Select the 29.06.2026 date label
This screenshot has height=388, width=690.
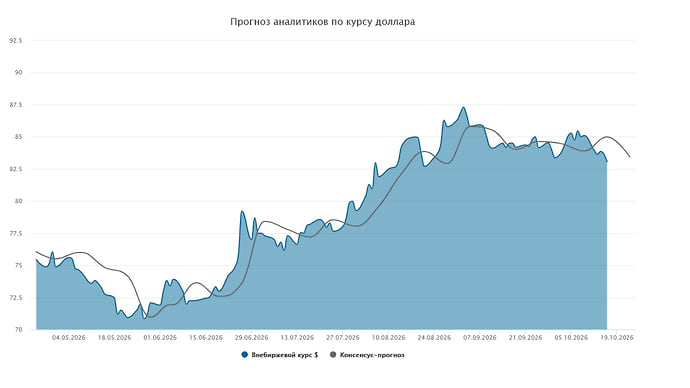point(252,338)
